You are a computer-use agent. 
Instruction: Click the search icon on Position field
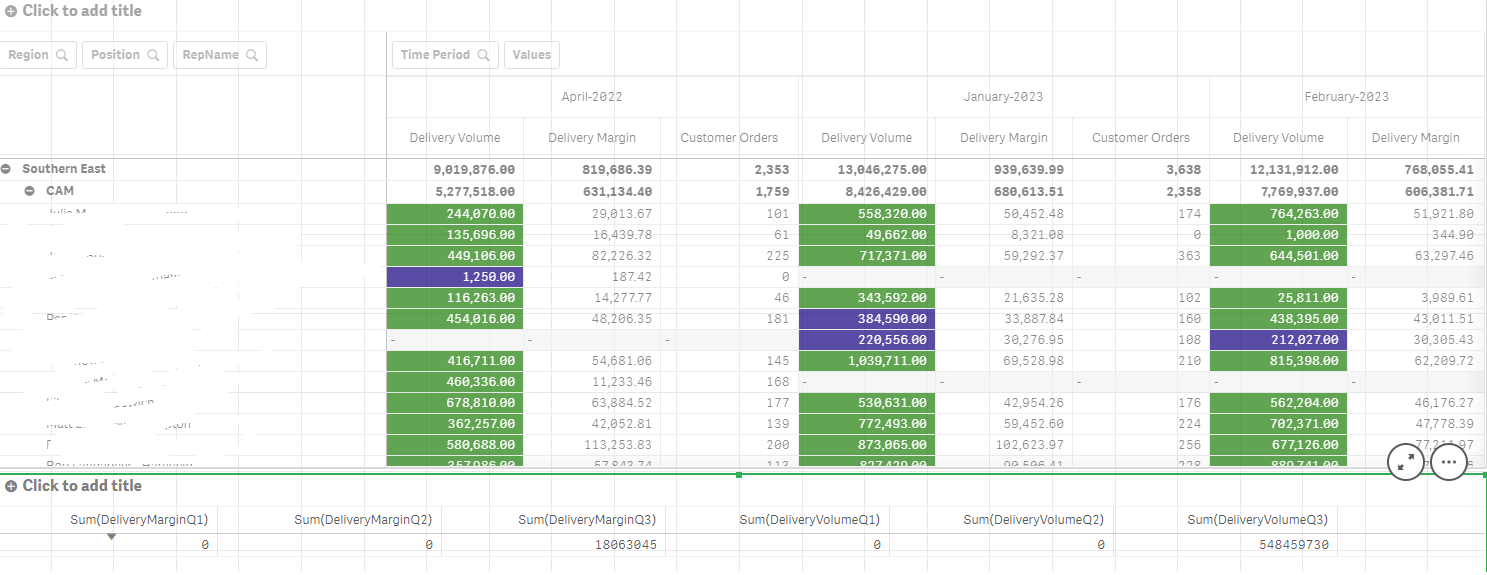coord(153,55)
